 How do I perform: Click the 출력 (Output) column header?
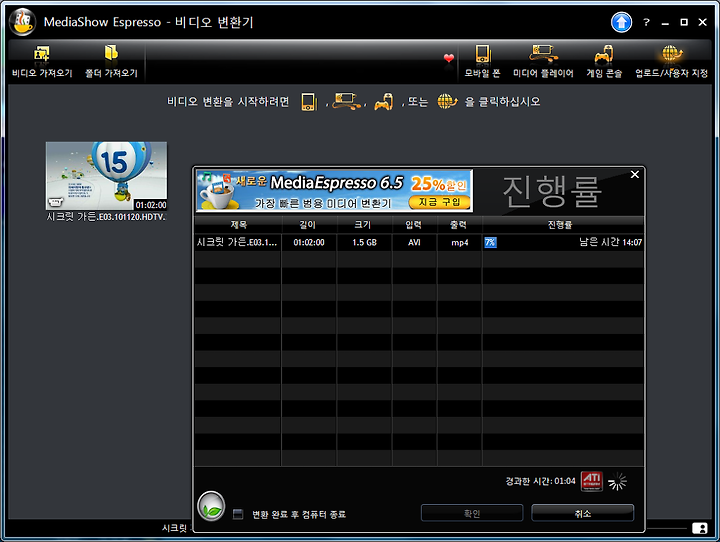click(459, 225)
